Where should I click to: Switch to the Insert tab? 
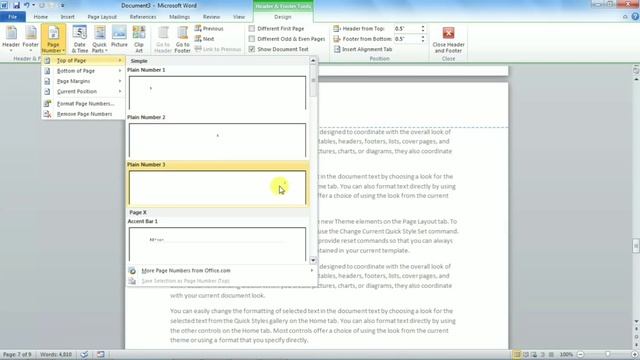[68, 17]
